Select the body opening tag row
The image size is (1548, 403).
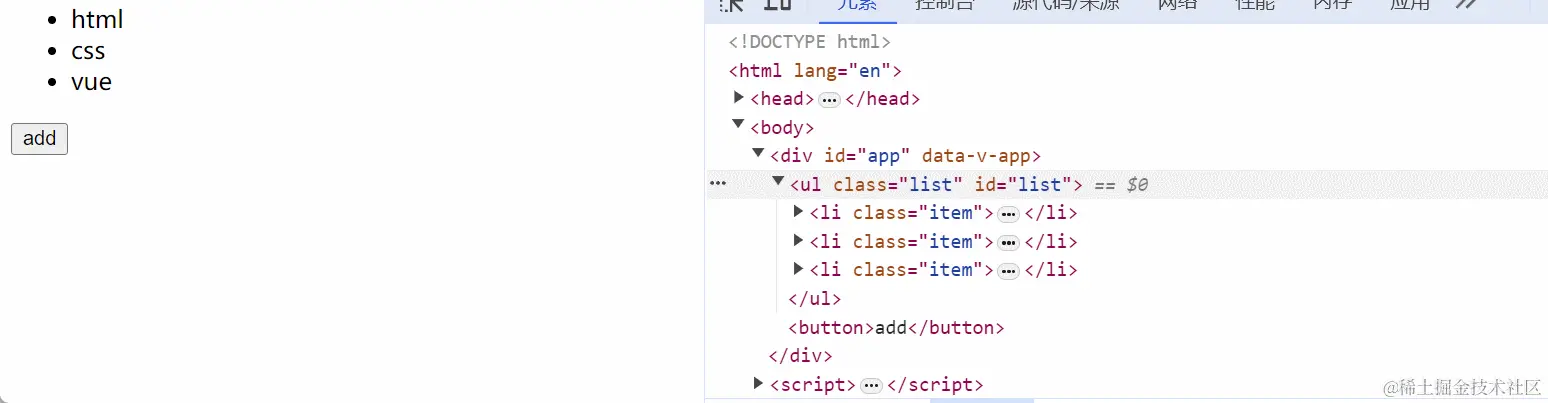coord(782,128)
